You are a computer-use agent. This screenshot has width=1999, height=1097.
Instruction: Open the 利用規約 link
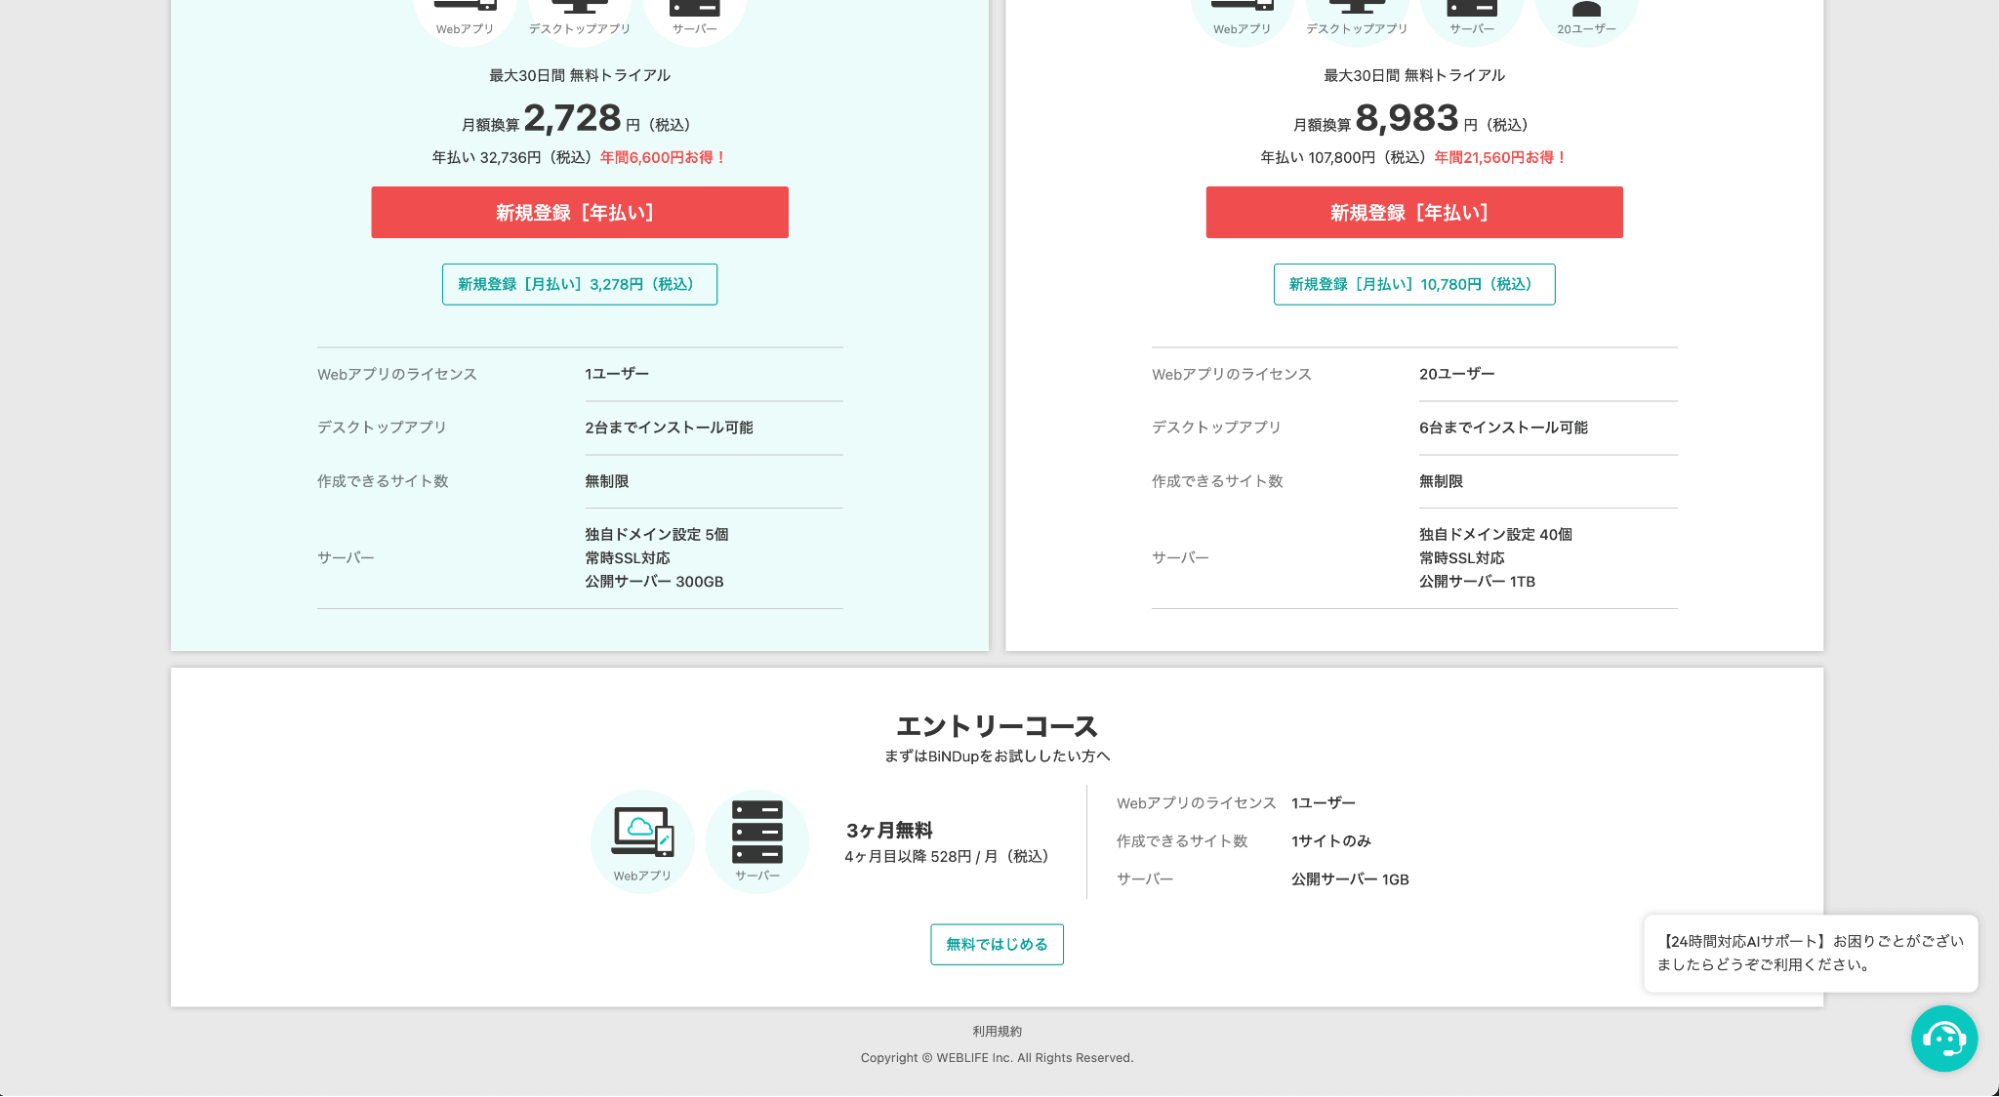pyautogui.click(x=996, y=1031)
